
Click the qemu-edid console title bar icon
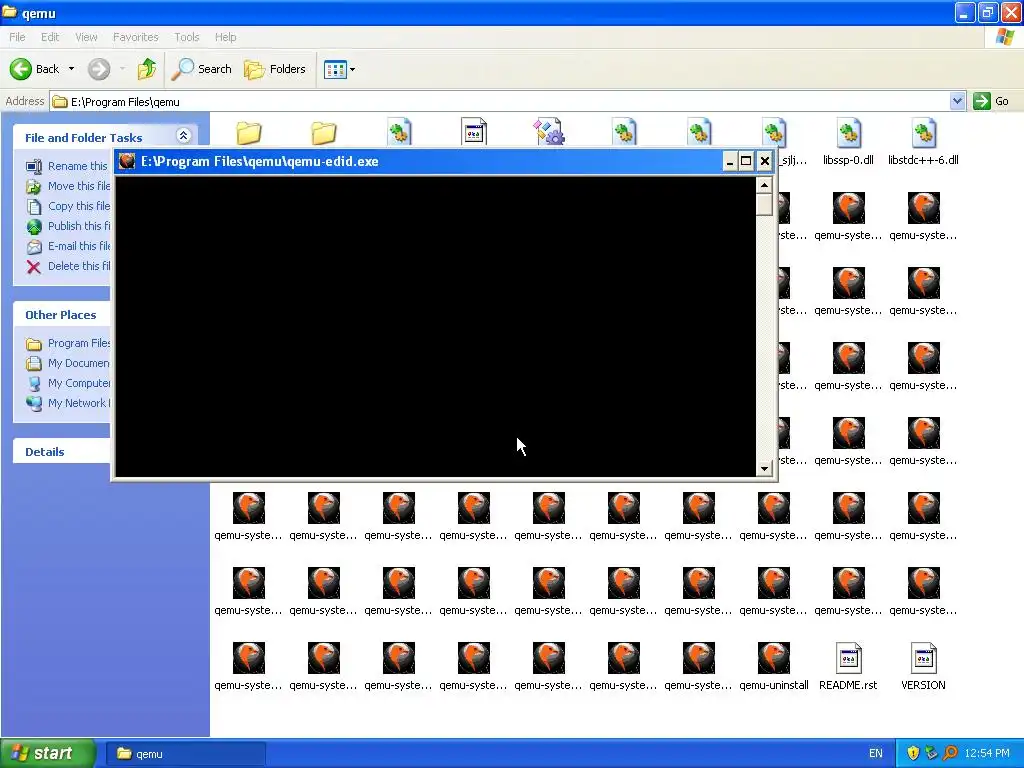click(127, 161)
